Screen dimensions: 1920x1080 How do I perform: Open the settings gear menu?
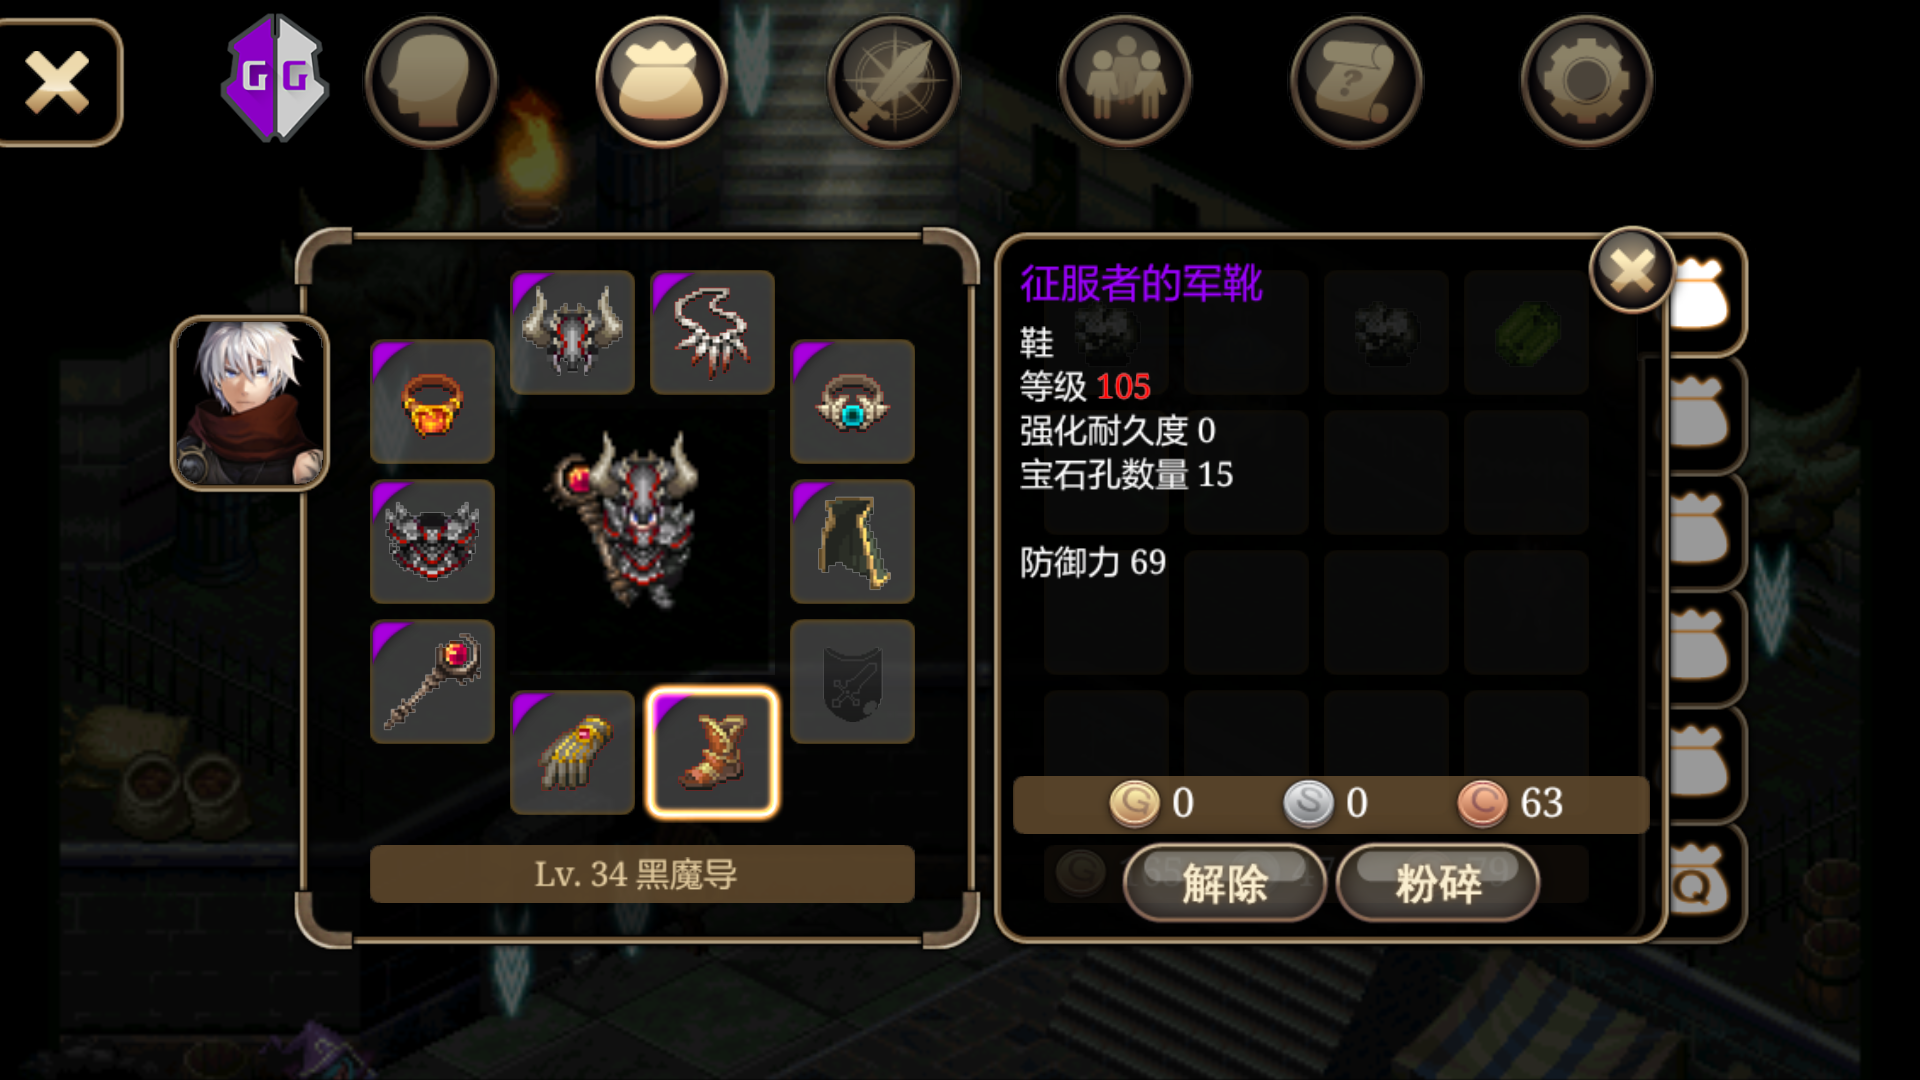pos(1586,82)
